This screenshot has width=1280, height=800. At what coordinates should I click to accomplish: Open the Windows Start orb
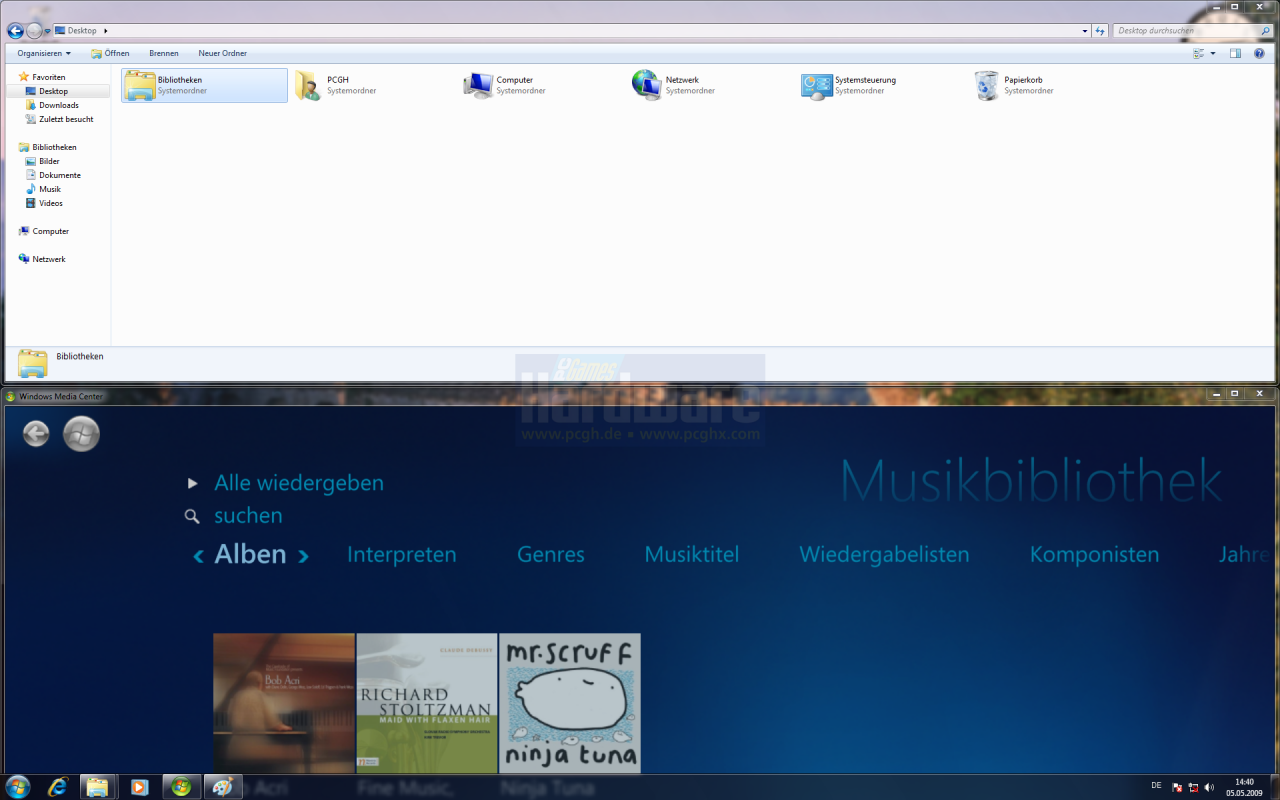[x=17, y=787]
